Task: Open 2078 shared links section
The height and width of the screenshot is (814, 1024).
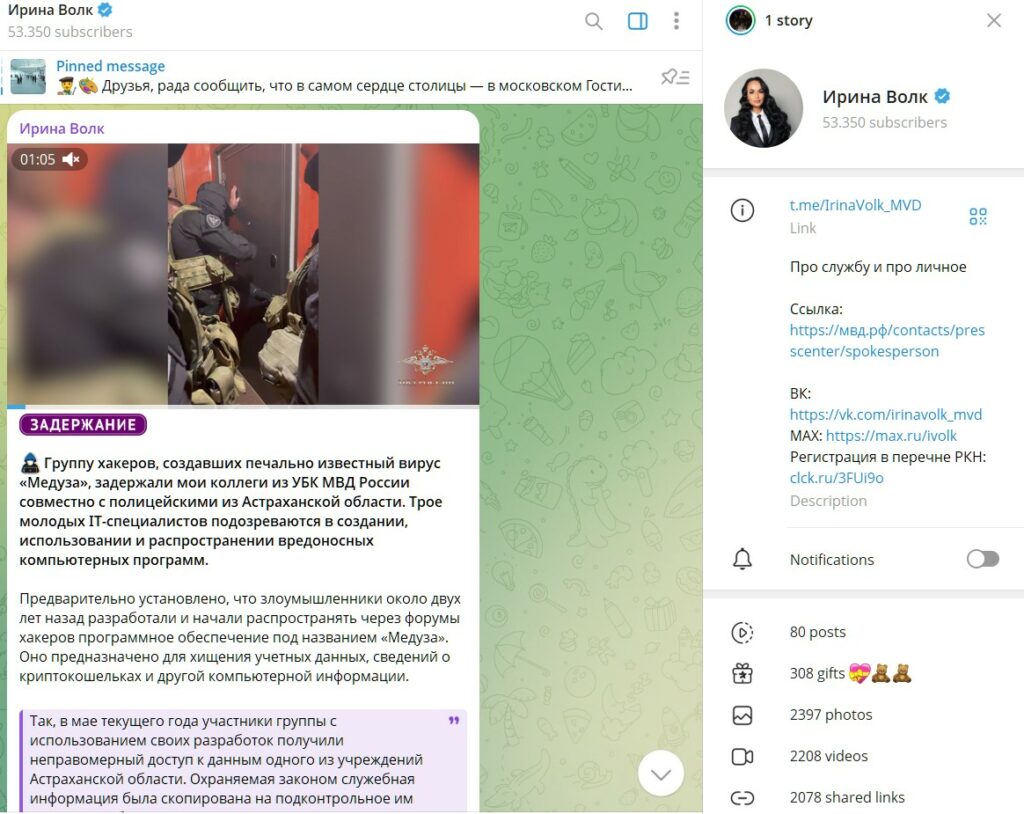Action: click(847, 797)
